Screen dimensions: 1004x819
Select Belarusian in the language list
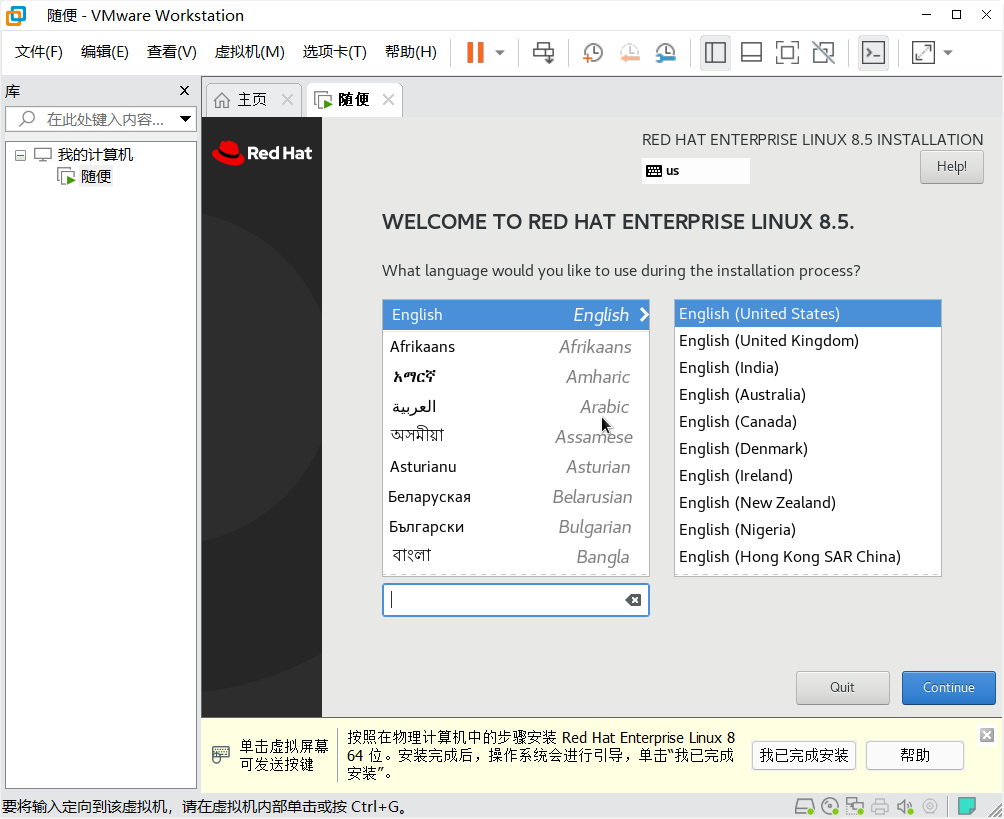(515, 497)
